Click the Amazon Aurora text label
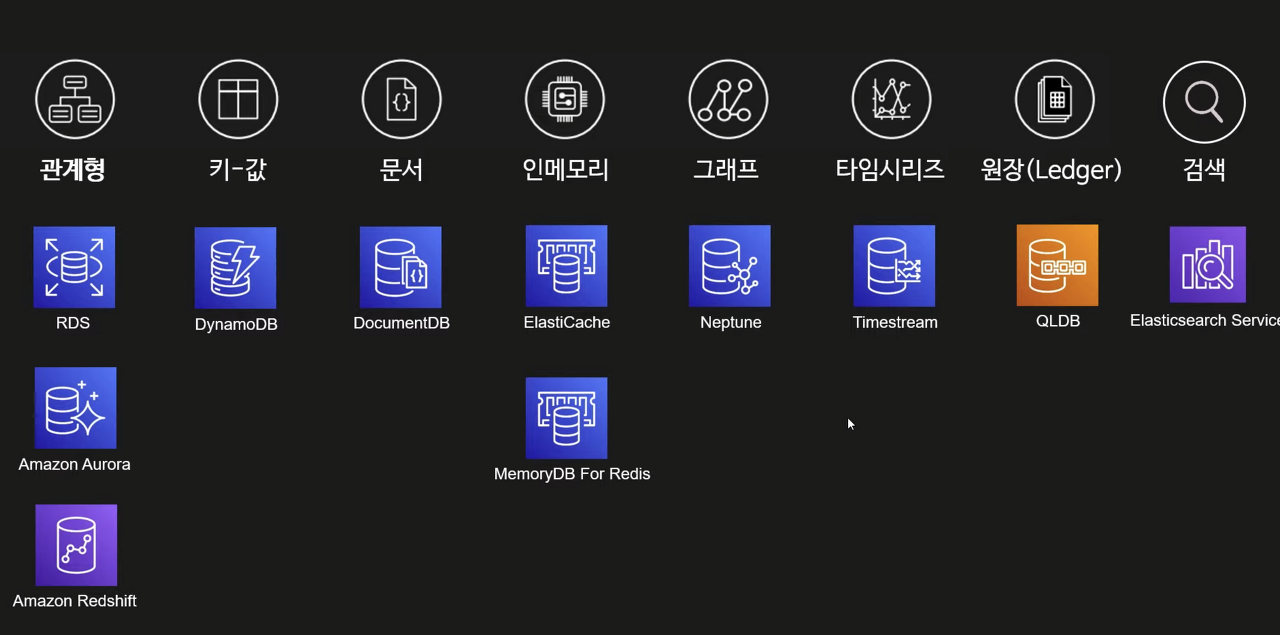Viewport: 1280px width, 635px height. tap(74, 464)
